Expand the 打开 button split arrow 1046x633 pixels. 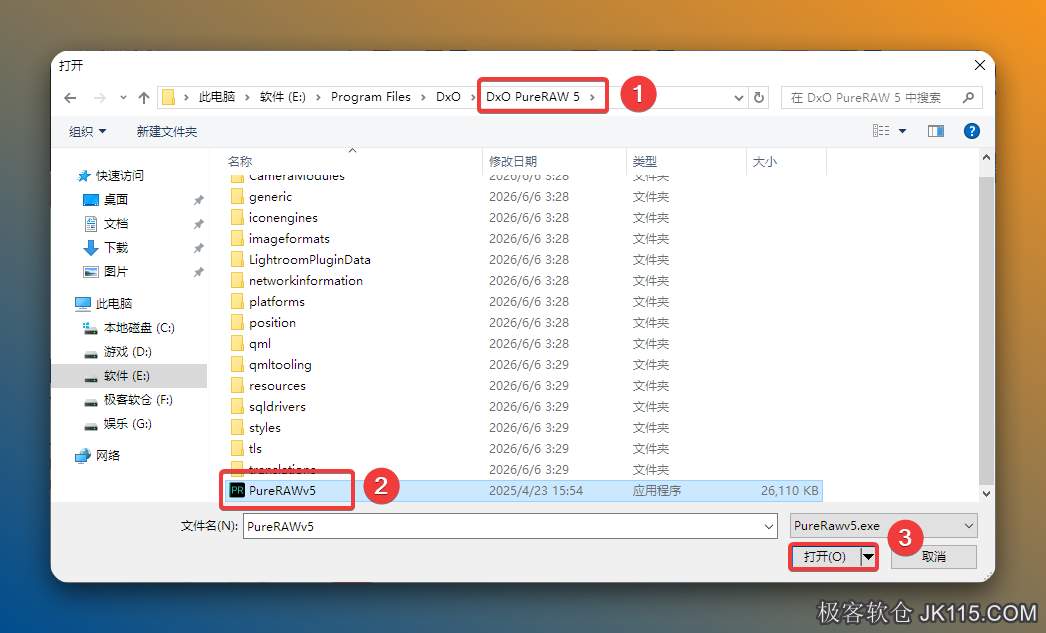point(868,557)
